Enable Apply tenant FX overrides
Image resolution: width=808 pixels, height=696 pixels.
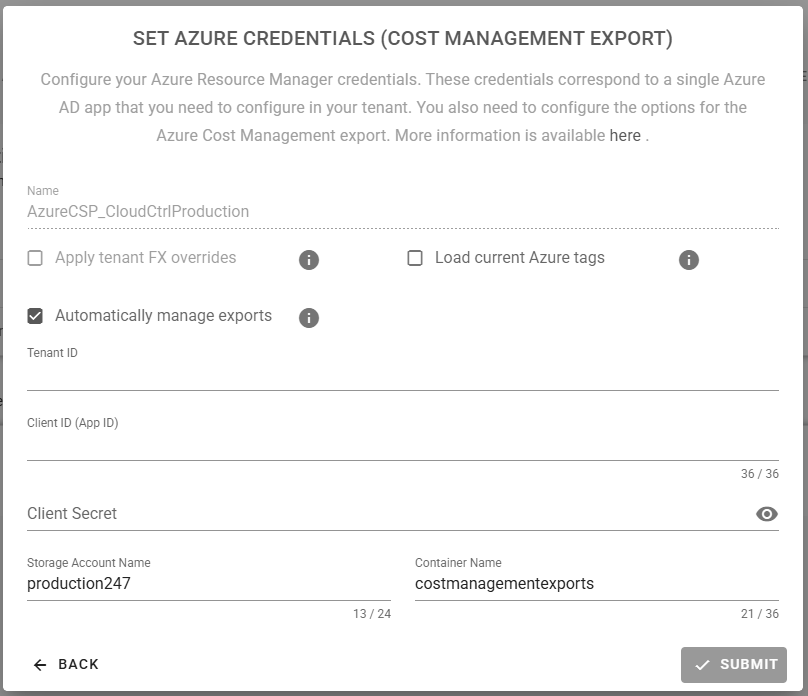click(33, 257)
